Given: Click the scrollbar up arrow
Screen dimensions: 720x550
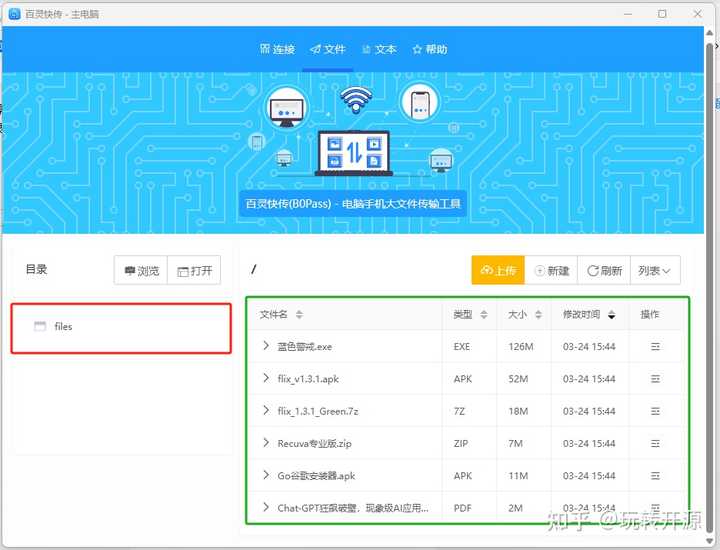Looking at the screenshot, I should point(710,34).
